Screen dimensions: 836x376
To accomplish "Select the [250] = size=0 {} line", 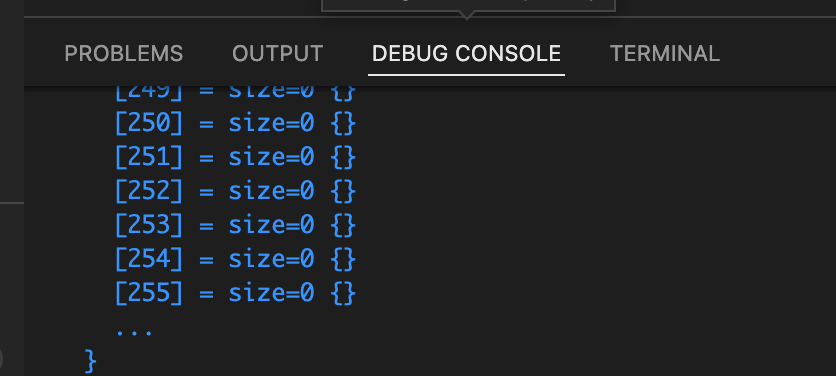I will pos(235,123).
